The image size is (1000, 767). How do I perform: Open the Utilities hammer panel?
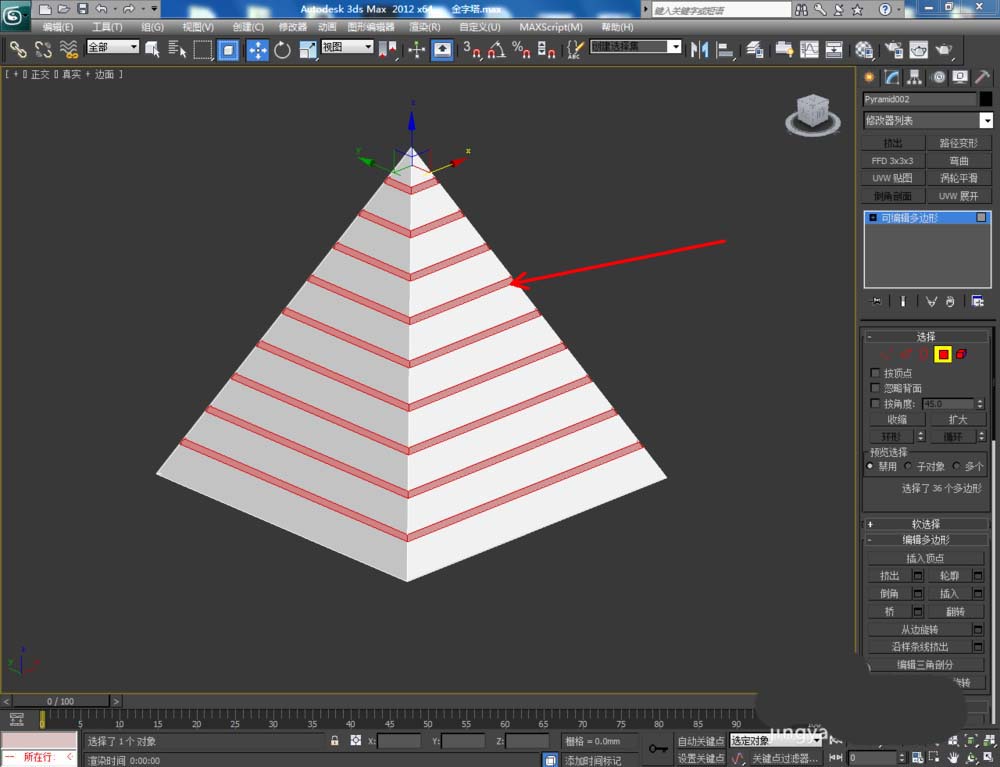(x=982, y=77)
